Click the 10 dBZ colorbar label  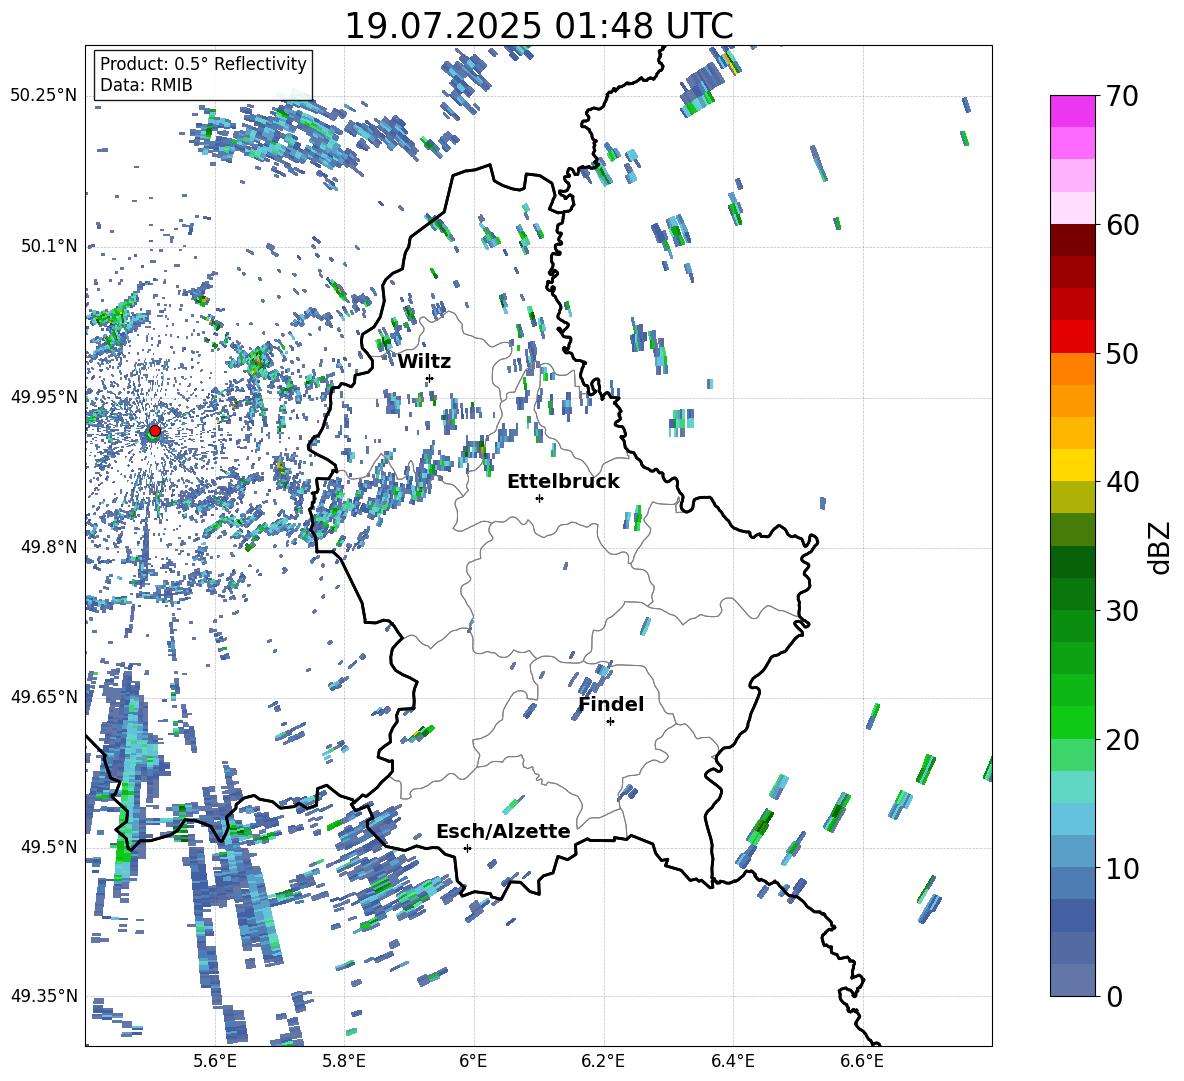1121,868
